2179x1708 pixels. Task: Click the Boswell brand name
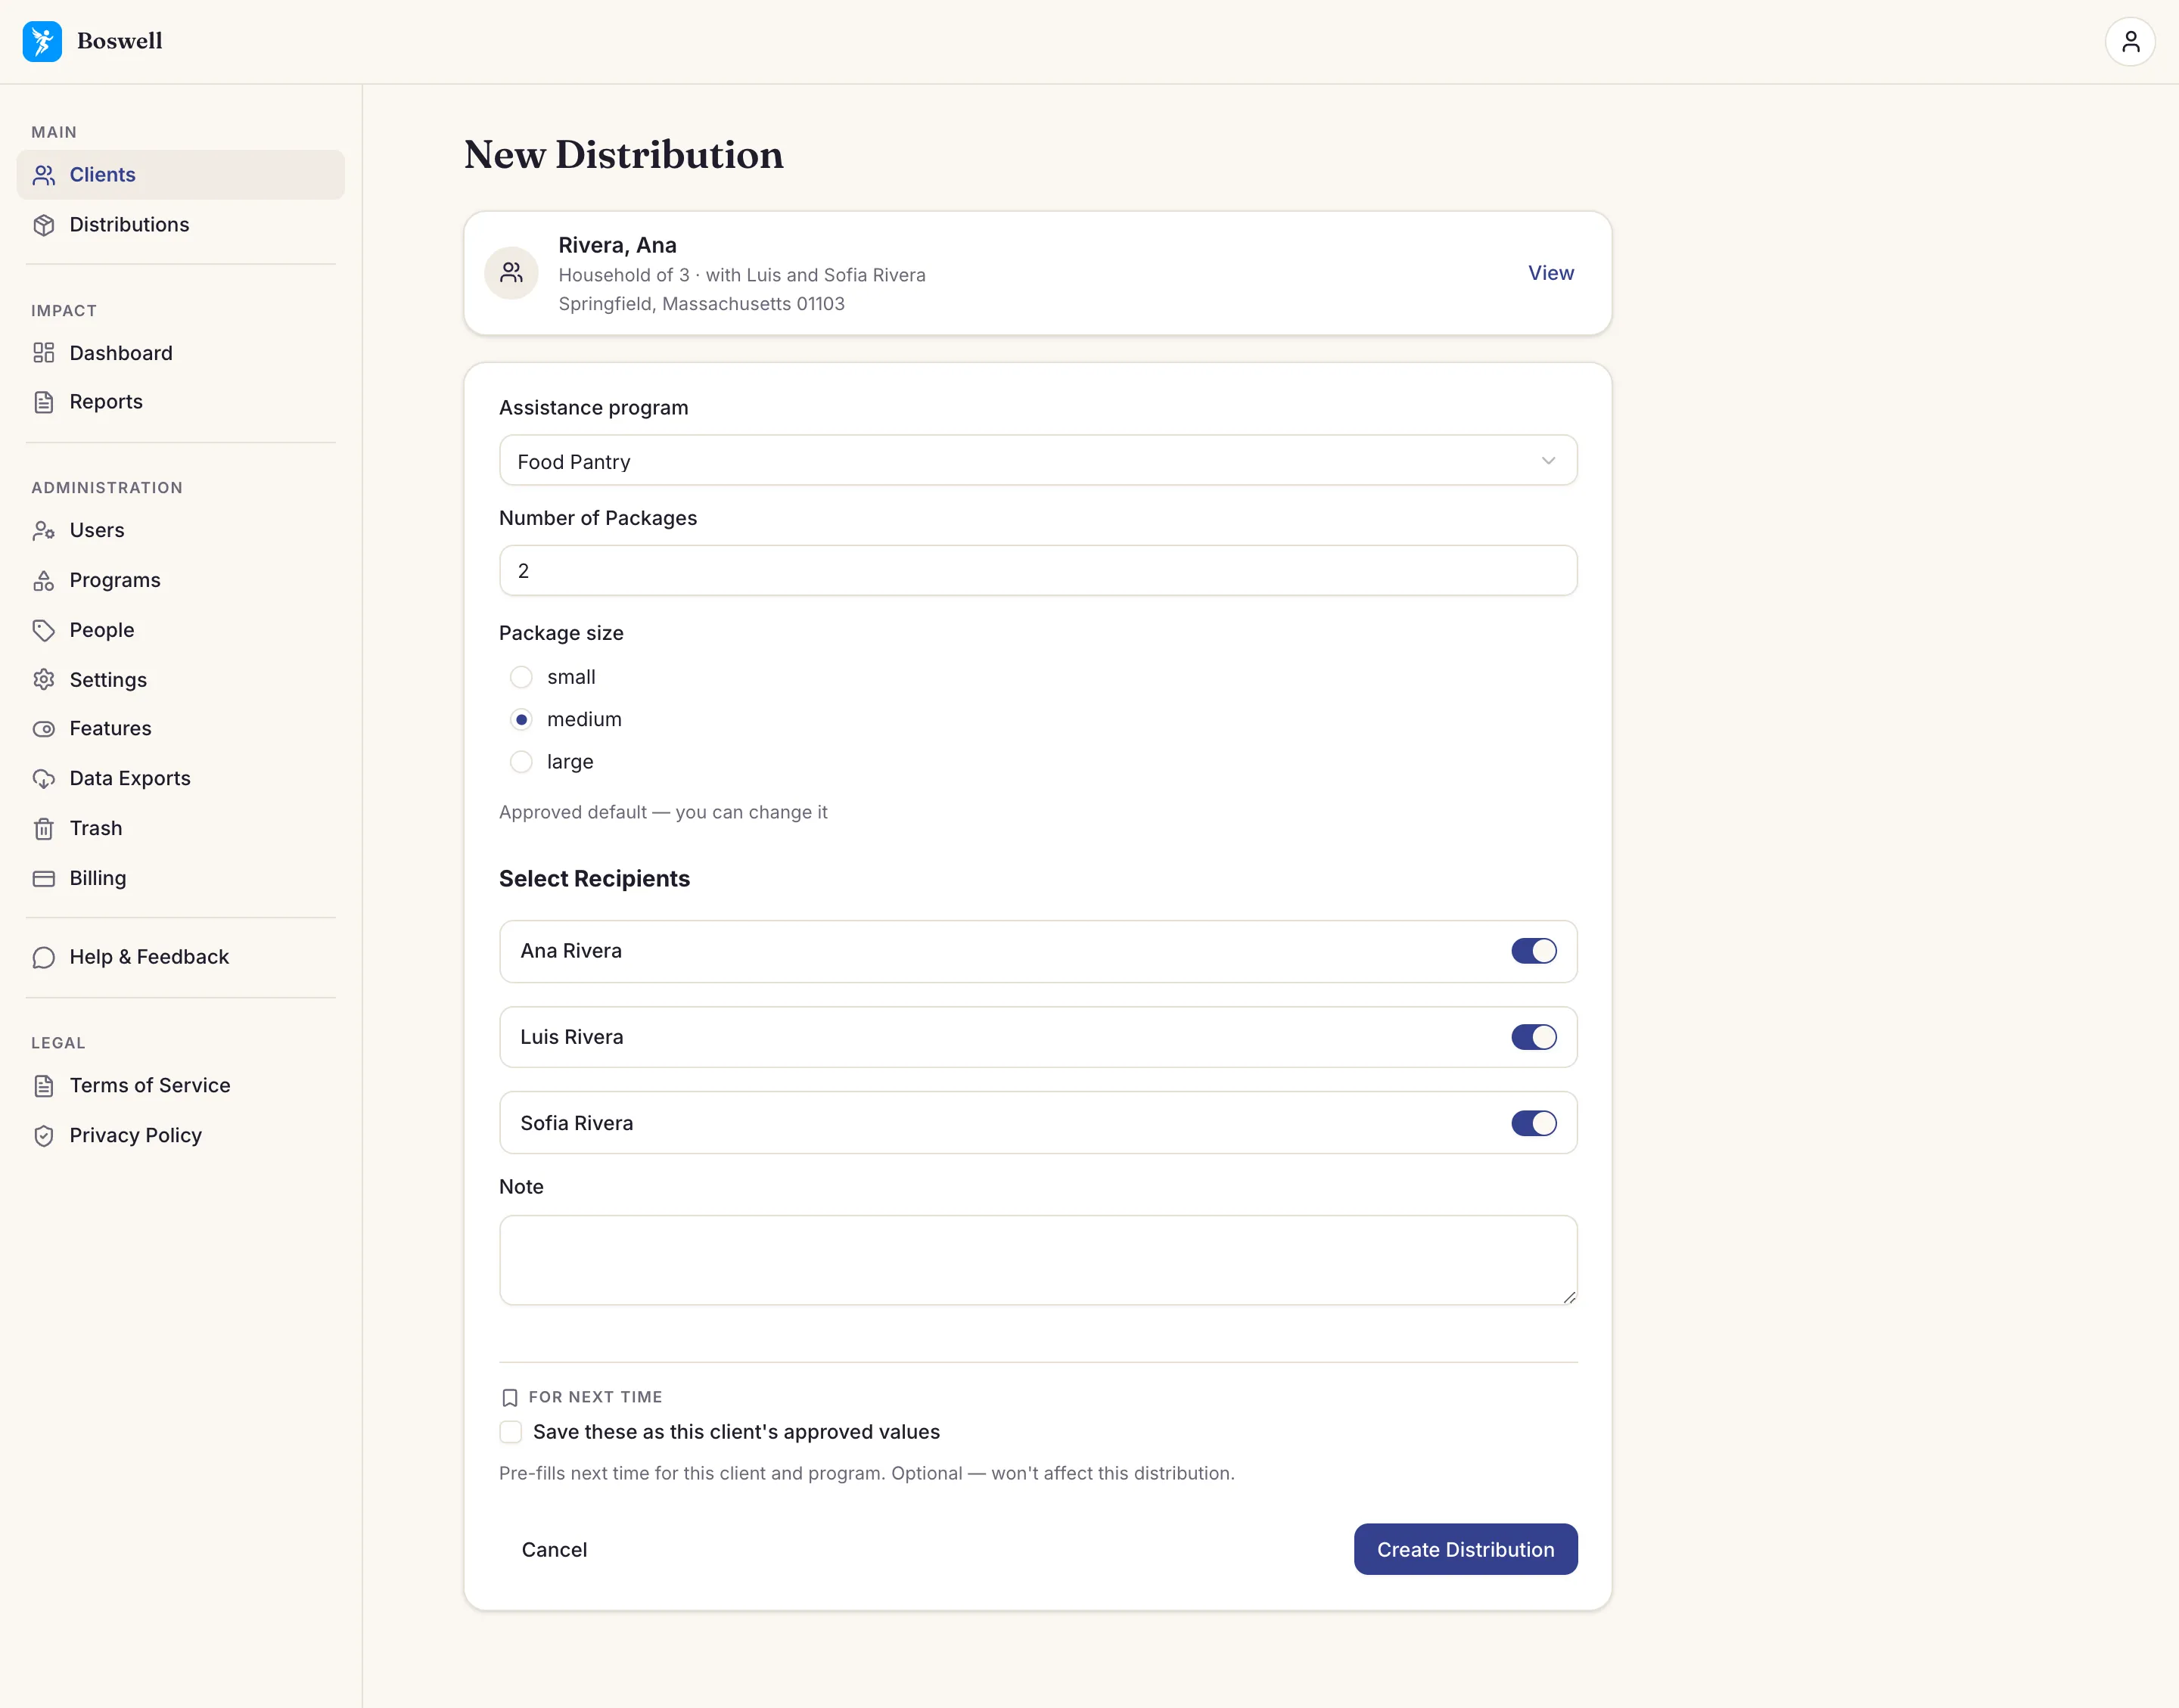point(120,41)
